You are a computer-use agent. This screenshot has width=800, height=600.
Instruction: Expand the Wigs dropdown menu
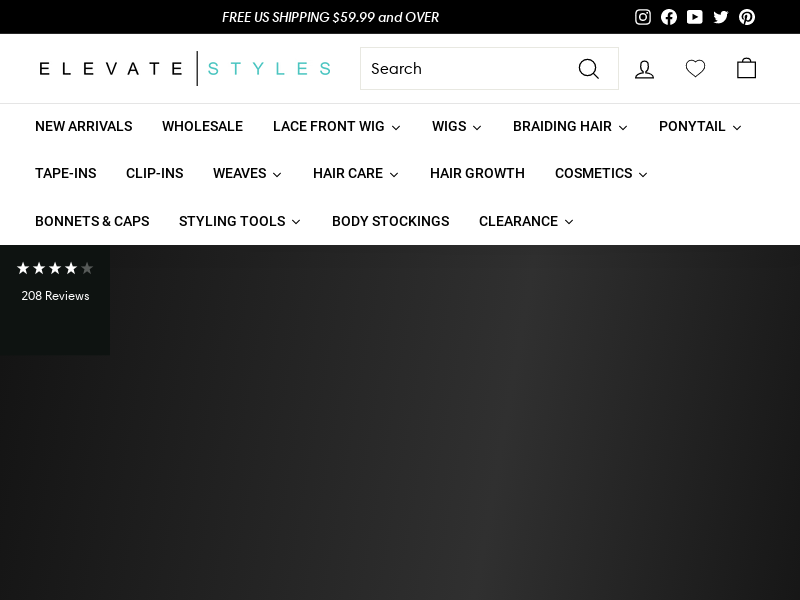coord(457,127)
